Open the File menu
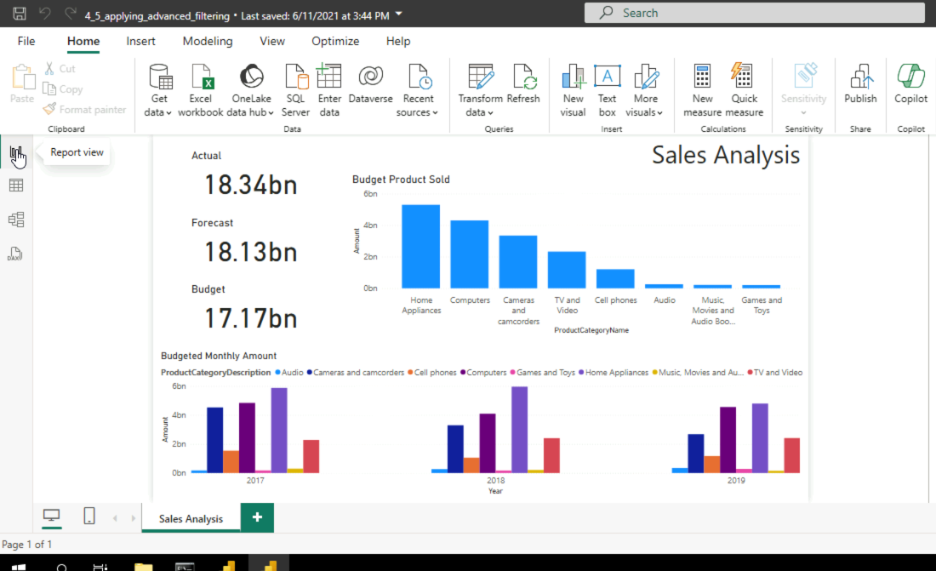Image resolution: width=936 pixels, height=572 pixels. [x=26, y=41]
